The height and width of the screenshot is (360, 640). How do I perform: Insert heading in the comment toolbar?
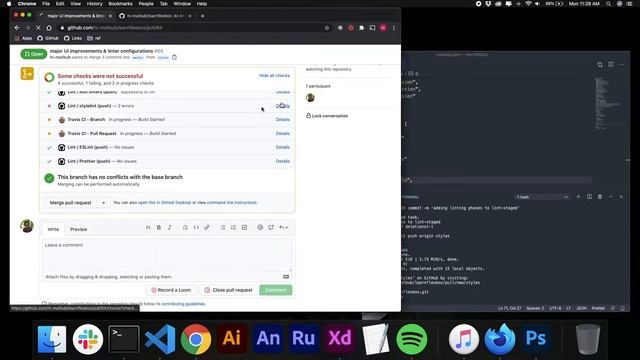[148, 227]
